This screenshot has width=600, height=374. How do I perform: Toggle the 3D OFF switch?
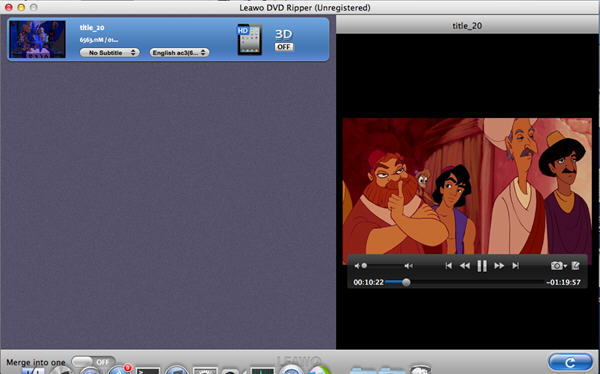284,47
